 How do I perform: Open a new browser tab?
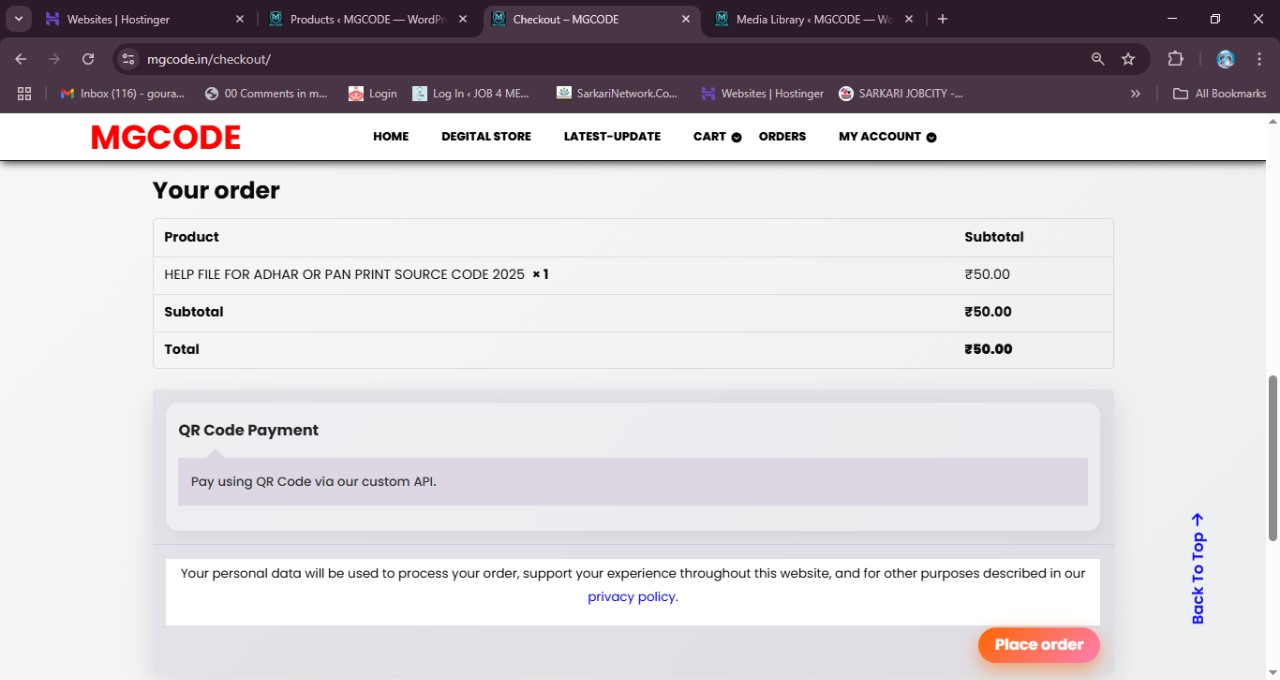[x=942, y=19]
